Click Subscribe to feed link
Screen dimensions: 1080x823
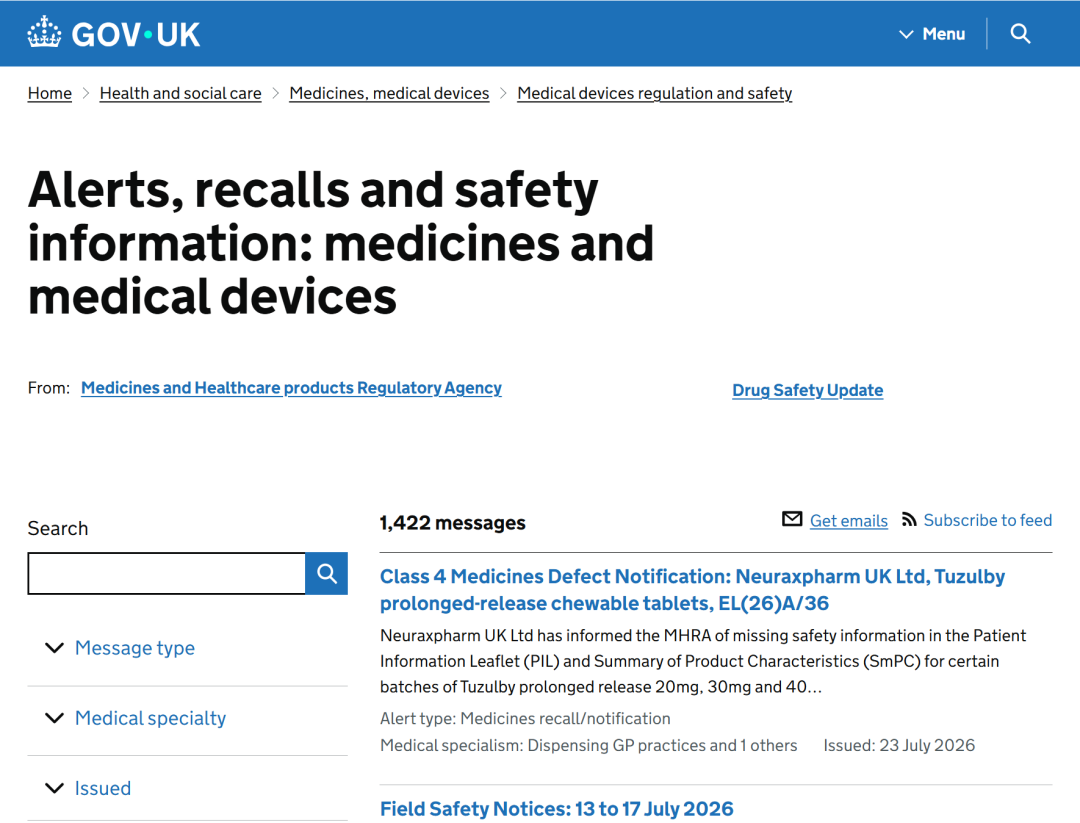pyautogui.click(x=988, y=520)
